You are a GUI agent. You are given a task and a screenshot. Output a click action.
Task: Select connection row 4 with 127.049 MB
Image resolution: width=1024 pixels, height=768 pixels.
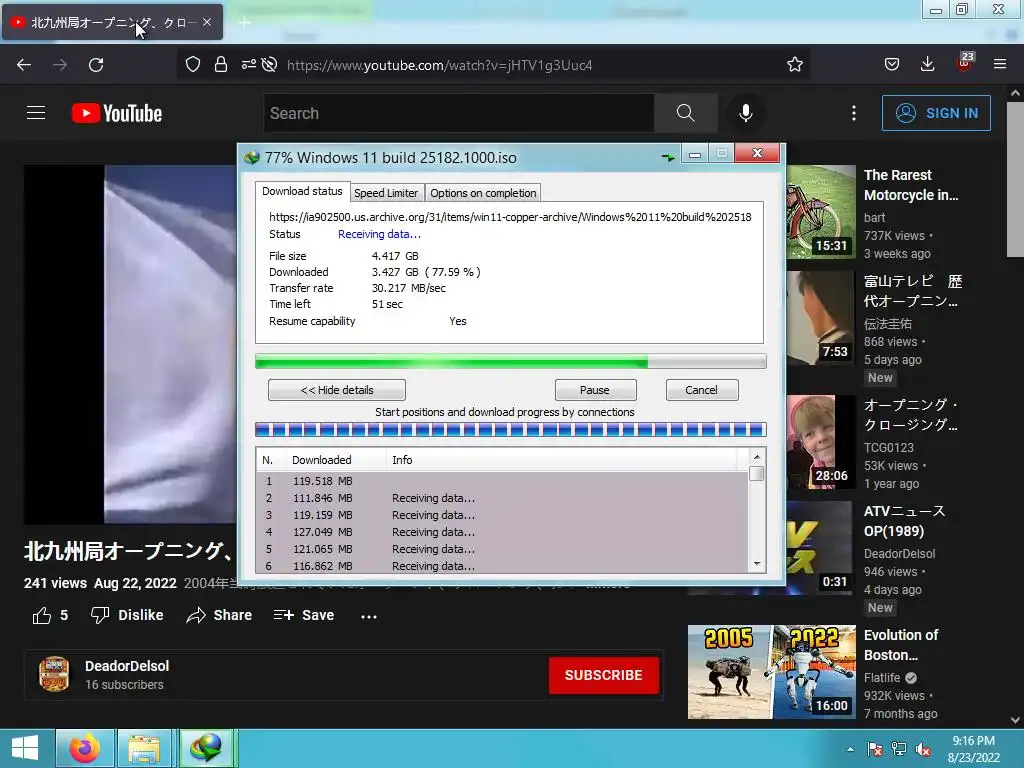pyautogui.click(x=502, y=532)
